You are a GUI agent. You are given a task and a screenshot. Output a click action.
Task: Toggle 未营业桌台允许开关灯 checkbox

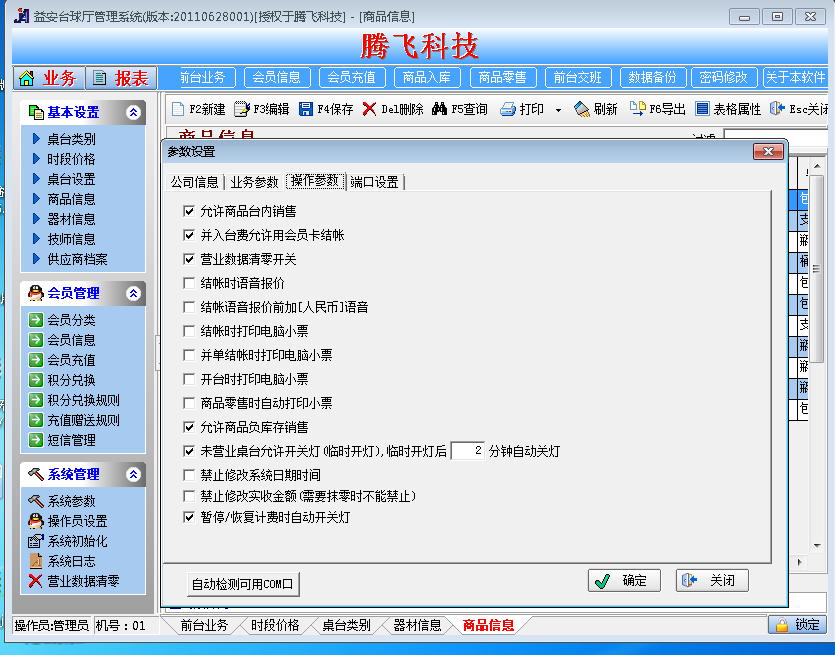tap(189, 452)
